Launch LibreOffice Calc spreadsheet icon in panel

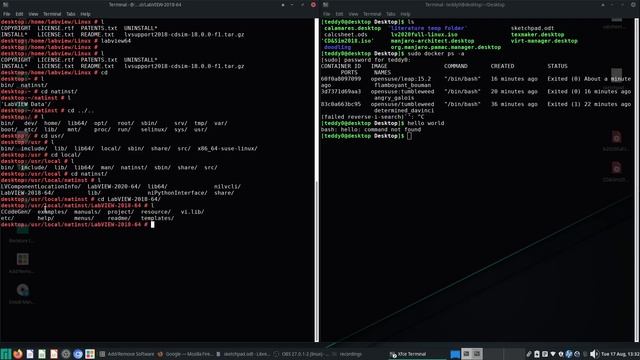click(x=42, y=354)
